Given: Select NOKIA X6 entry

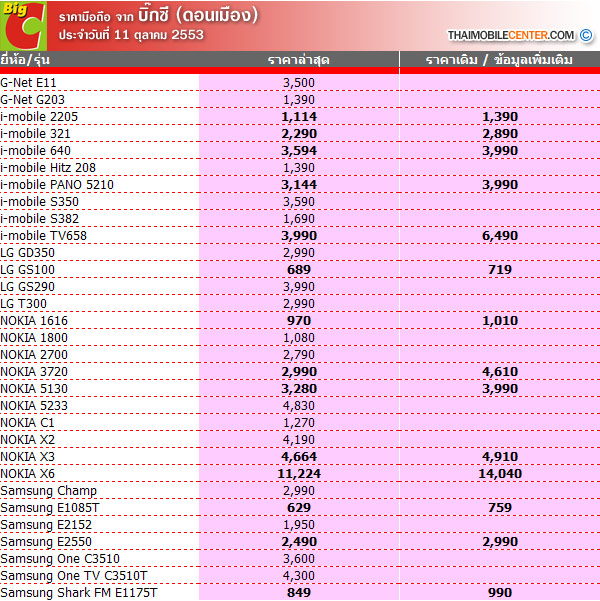Looking at the screenshot, I should coord(28,473).
